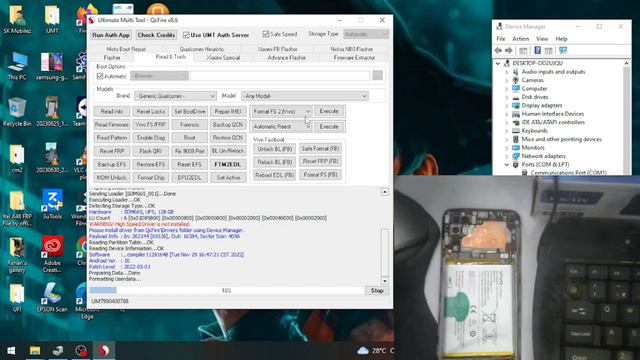Select the Adobe Creative Cloud shortcut
640x360 pixels.
[x=52, y=254]
